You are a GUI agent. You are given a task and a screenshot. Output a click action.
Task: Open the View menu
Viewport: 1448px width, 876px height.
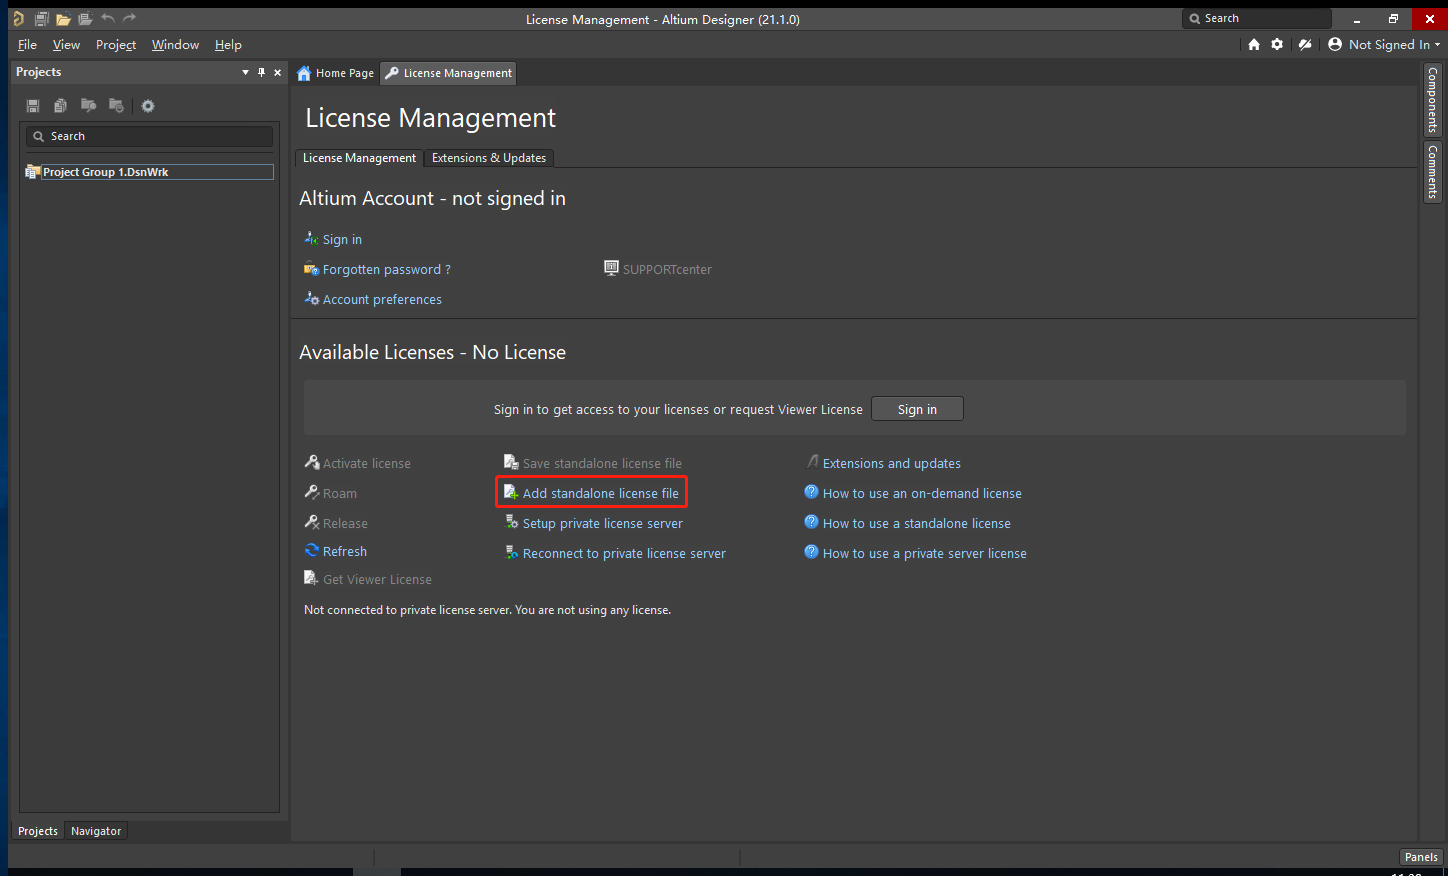click(x=66, y=44)
